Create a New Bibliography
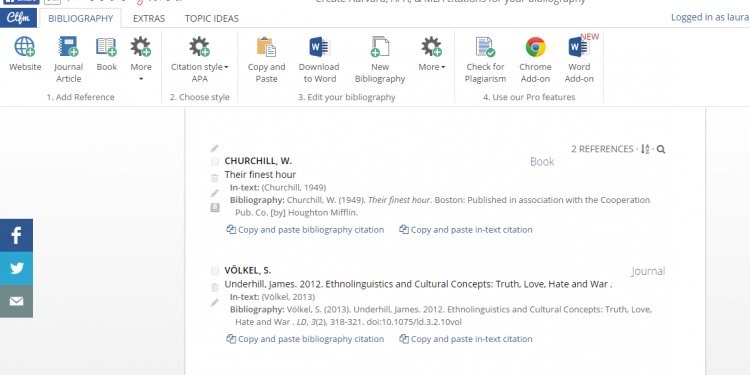 380,59
